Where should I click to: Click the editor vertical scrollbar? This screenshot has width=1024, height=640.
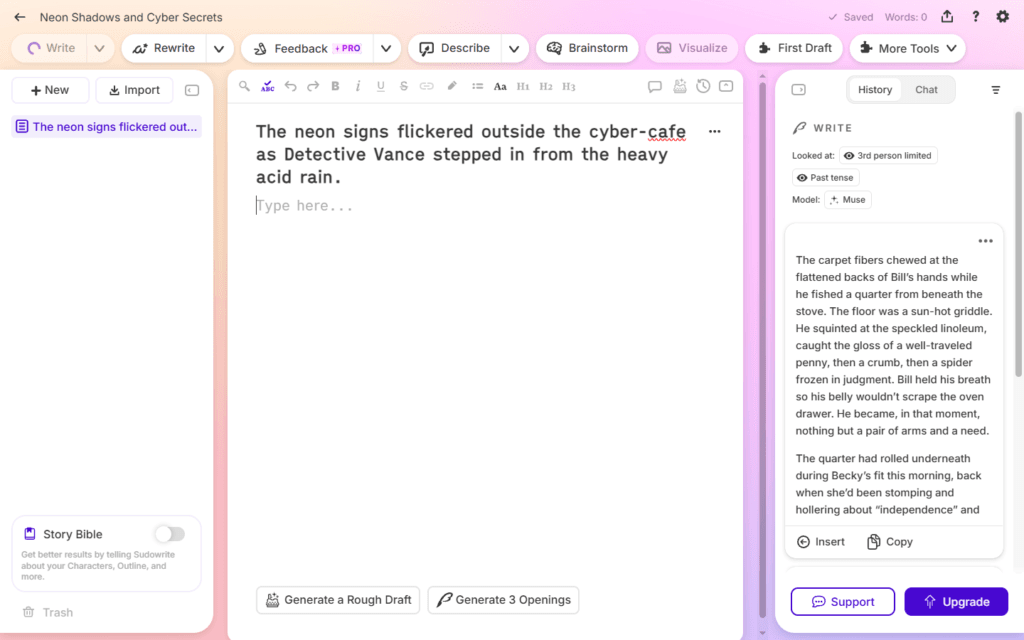762,349
